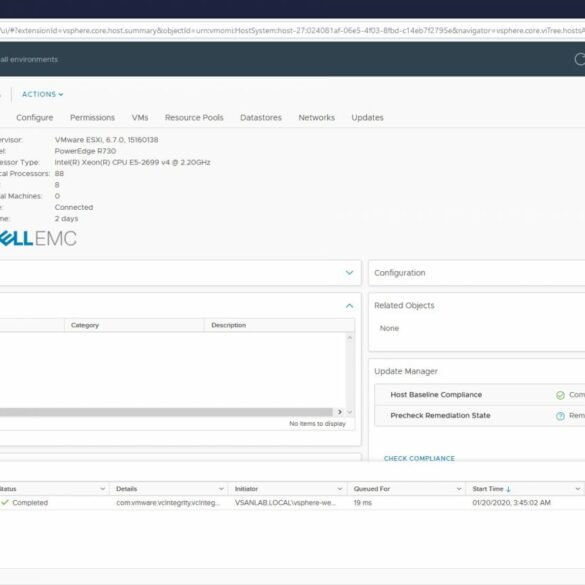Click the 'Connected' state value
Image resolution: width=585 pixels, height=585 pixels.
coord(74,207)
